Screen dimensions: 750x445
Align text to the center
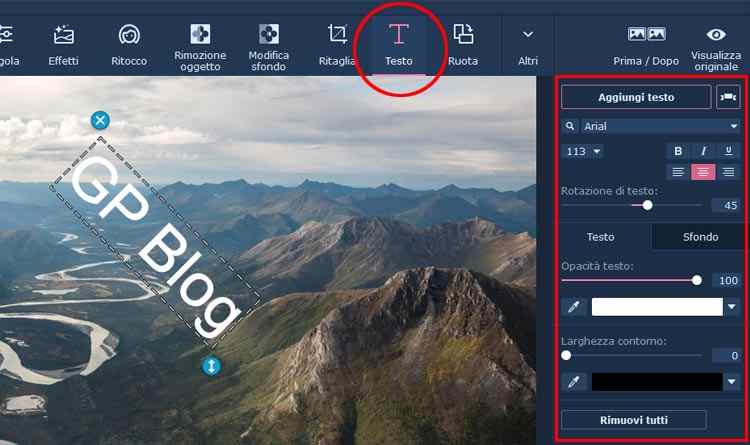pos(703,172)
